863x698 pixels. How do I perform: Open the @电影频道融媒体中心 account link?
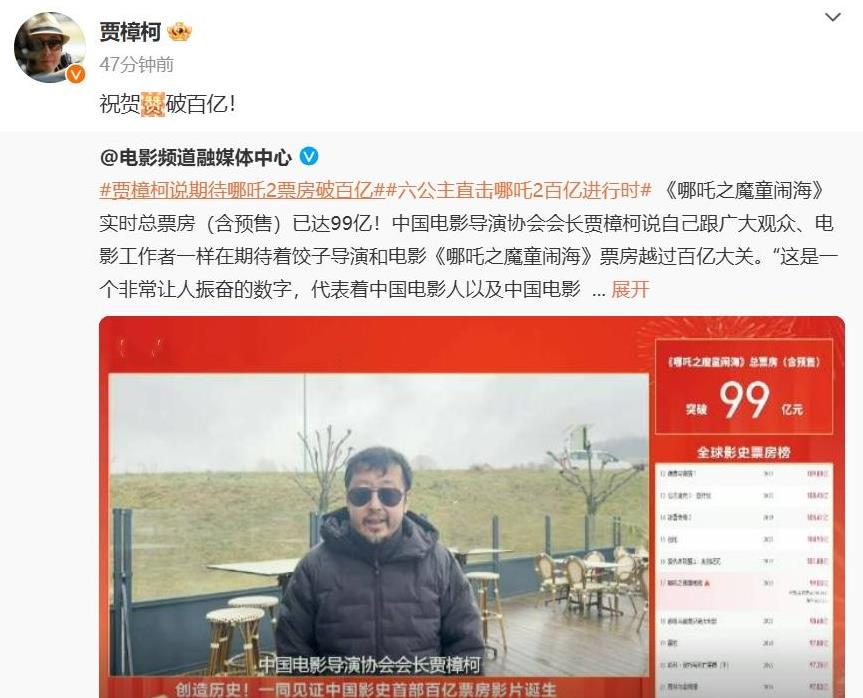click(x=195, y=158)
